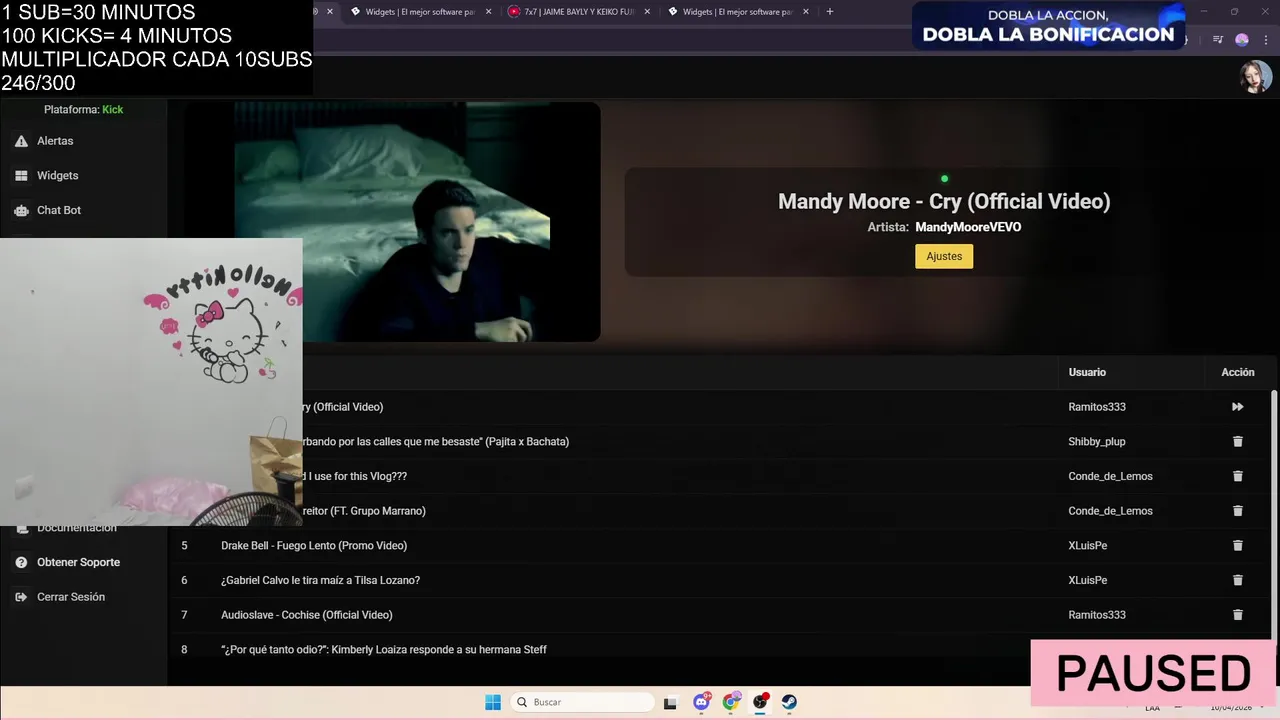The image size is (1280, 720).
Task: Click the Obtener Soporte question mark icon
Action: [x=21, y=562]
